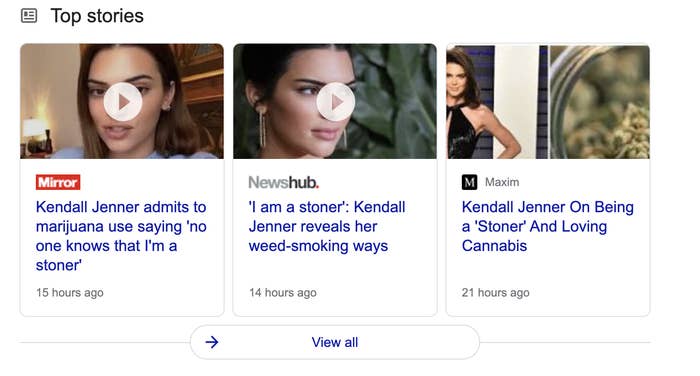Click the arrow icon beside View all
The width and height of the screenshot is (700, 376).
212,343
